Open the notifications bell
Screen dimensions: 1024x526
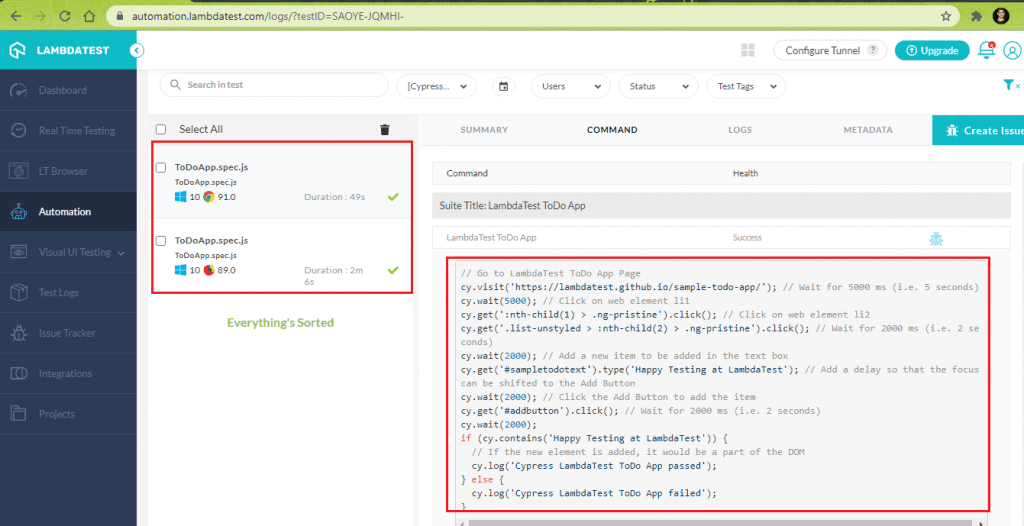[986, 50]
